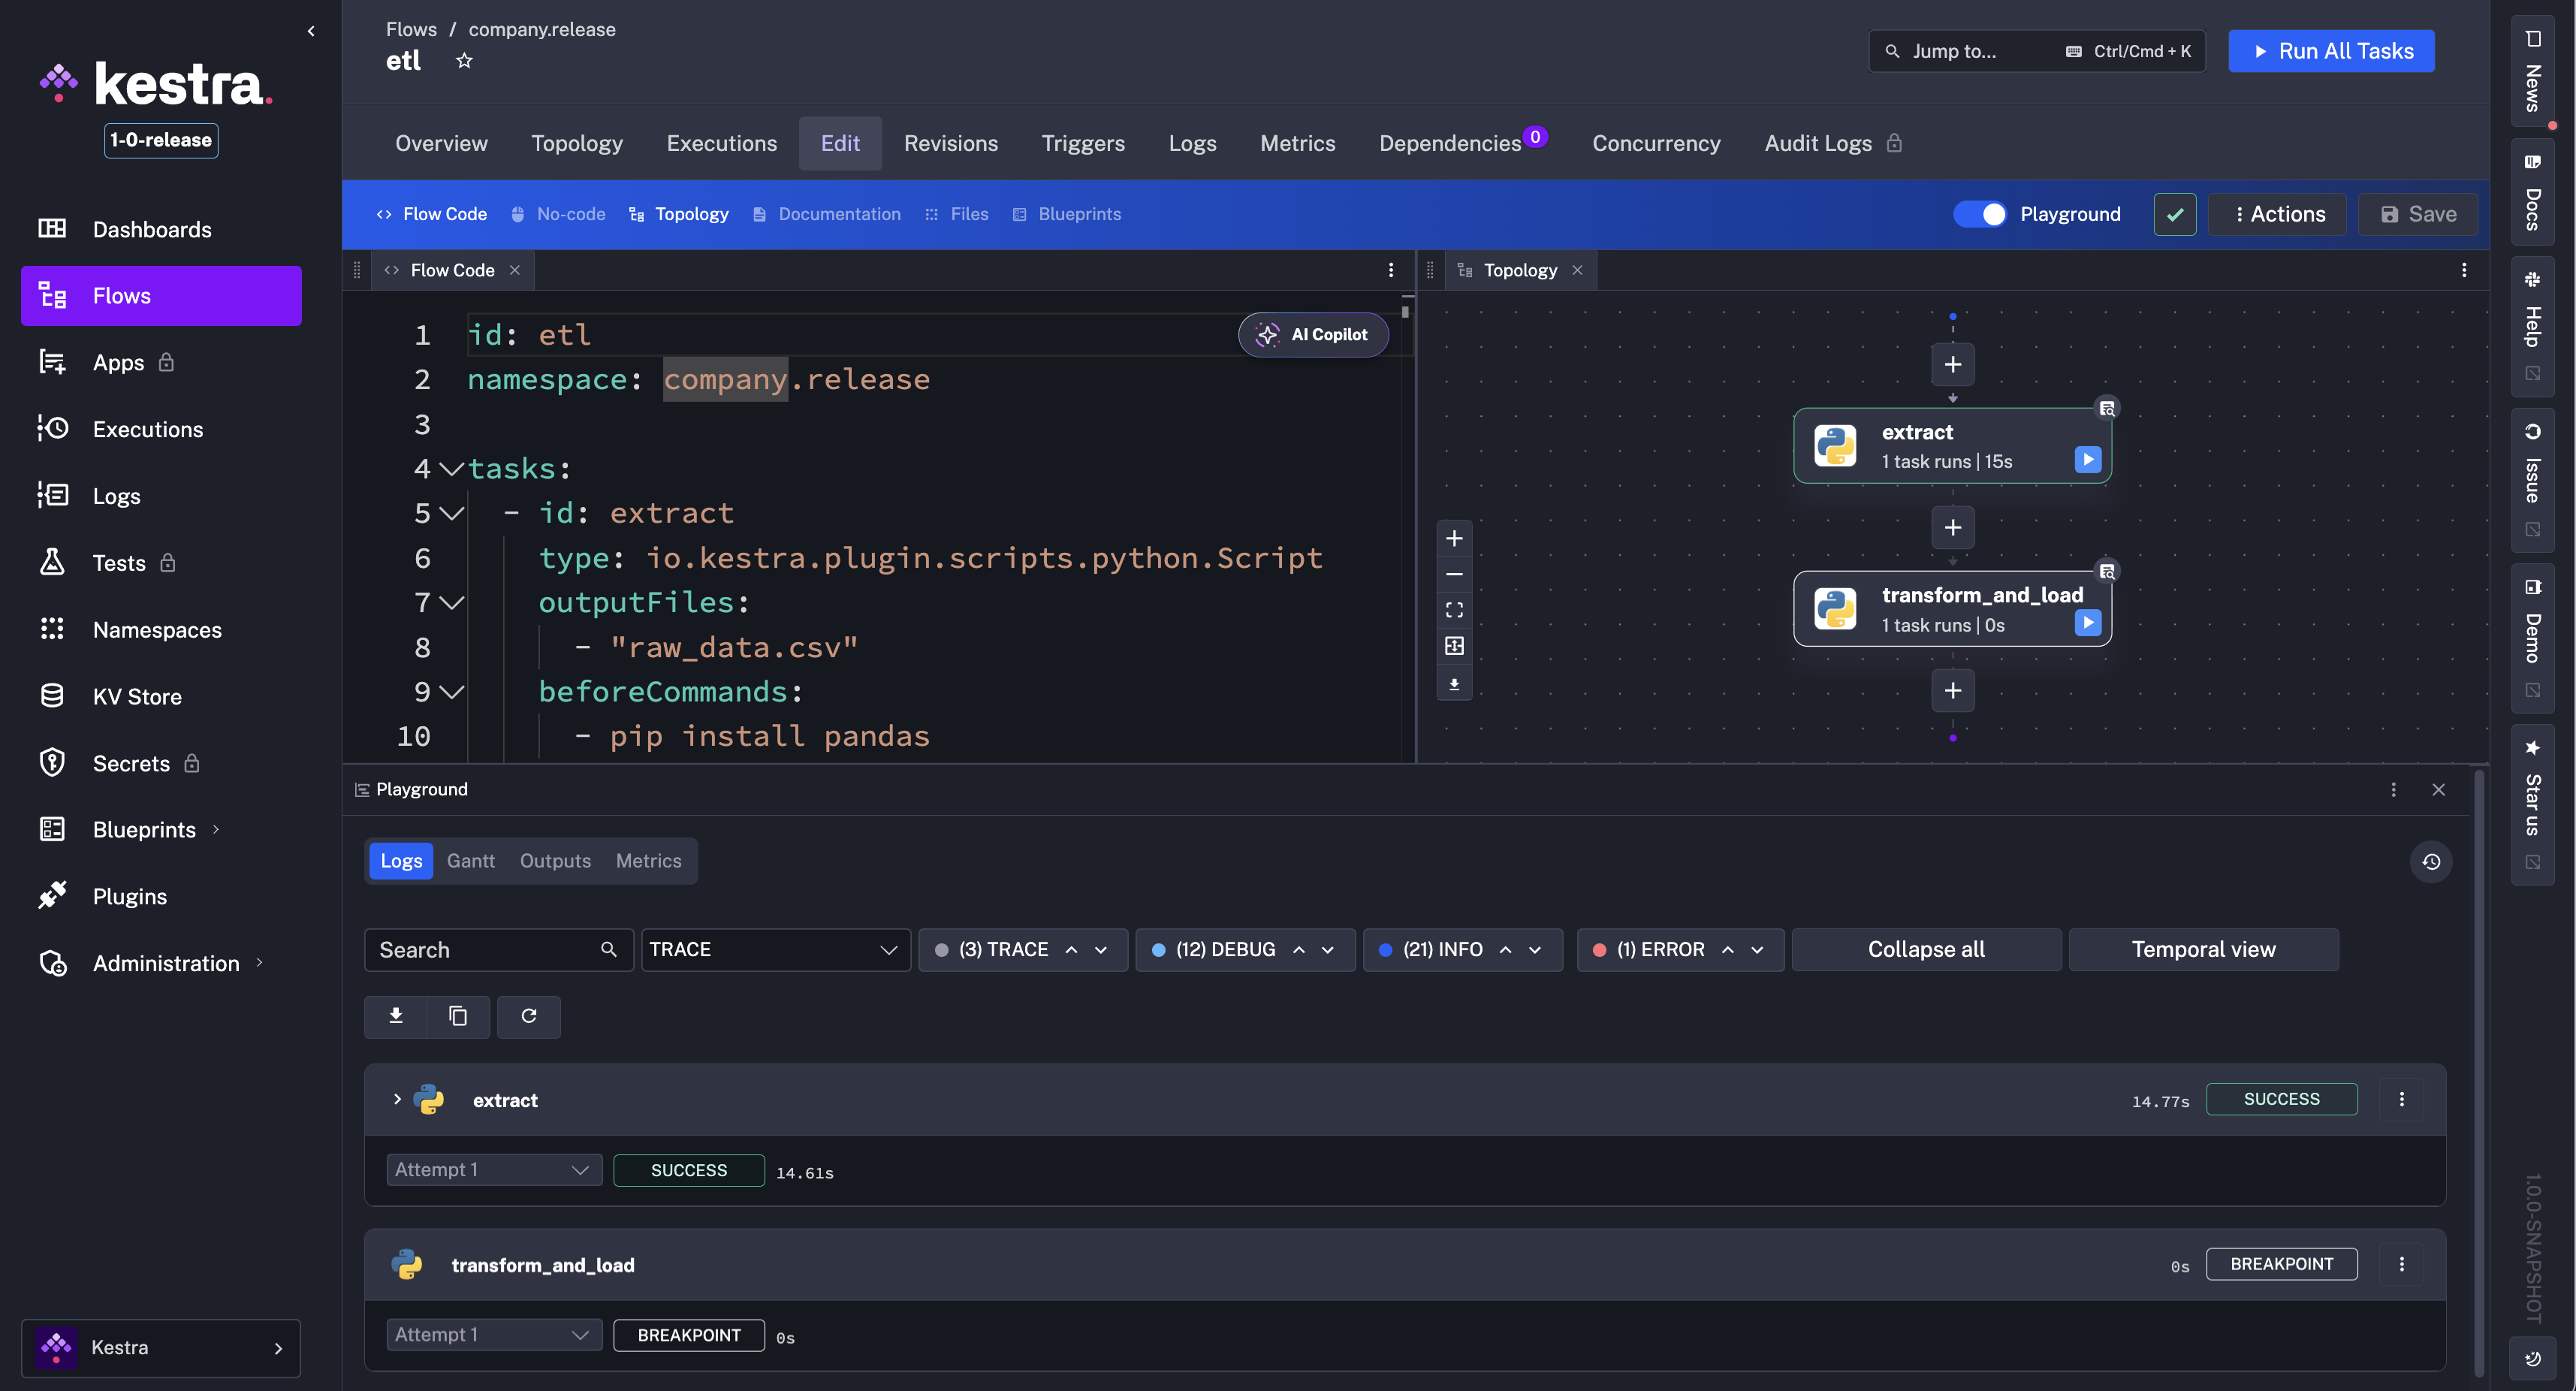Open the Revisions tab

click(950, 143)
